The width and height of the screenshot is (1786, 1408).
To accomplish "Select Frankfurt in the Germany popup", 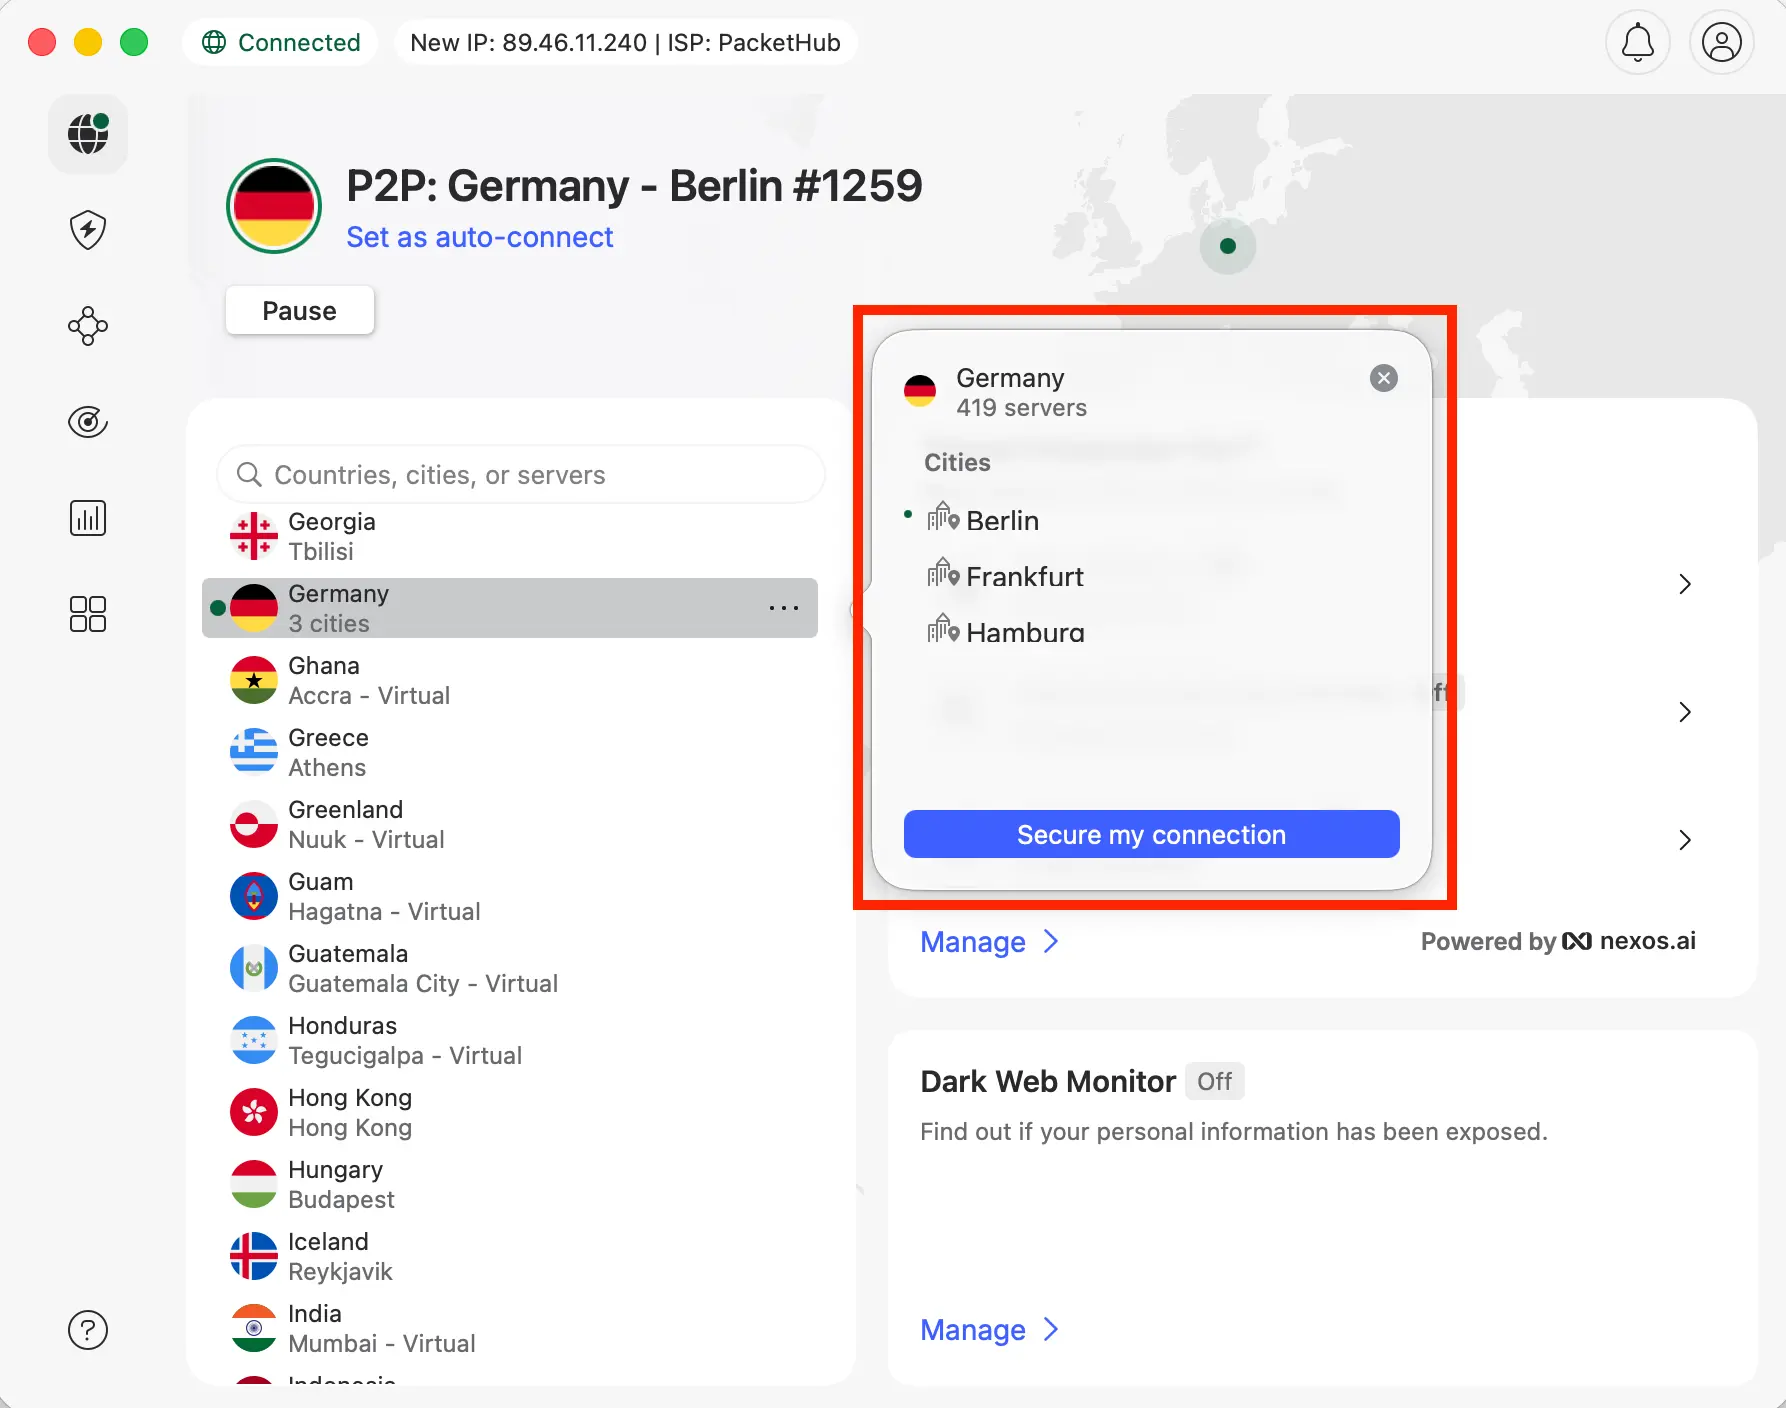I will [x=1024, y=576].
